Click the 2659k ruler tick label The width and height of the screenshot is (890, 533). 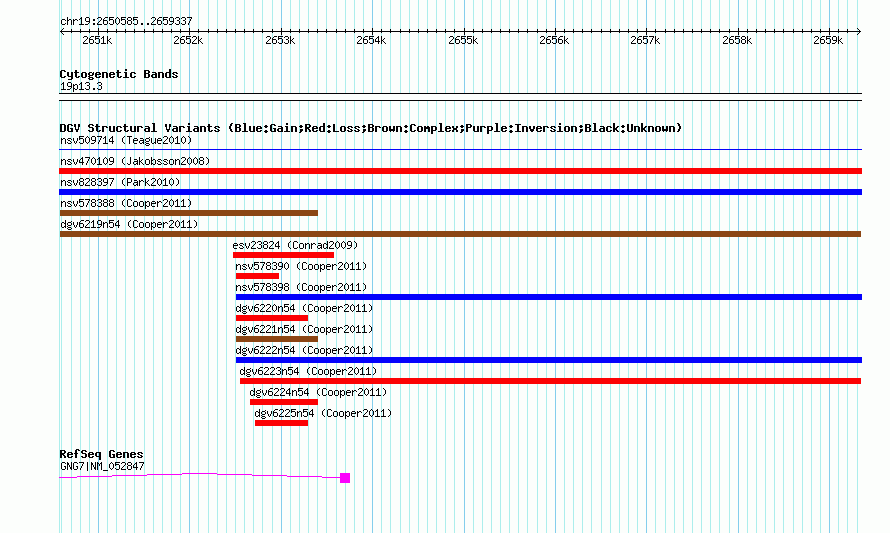[x=828, y=40]
